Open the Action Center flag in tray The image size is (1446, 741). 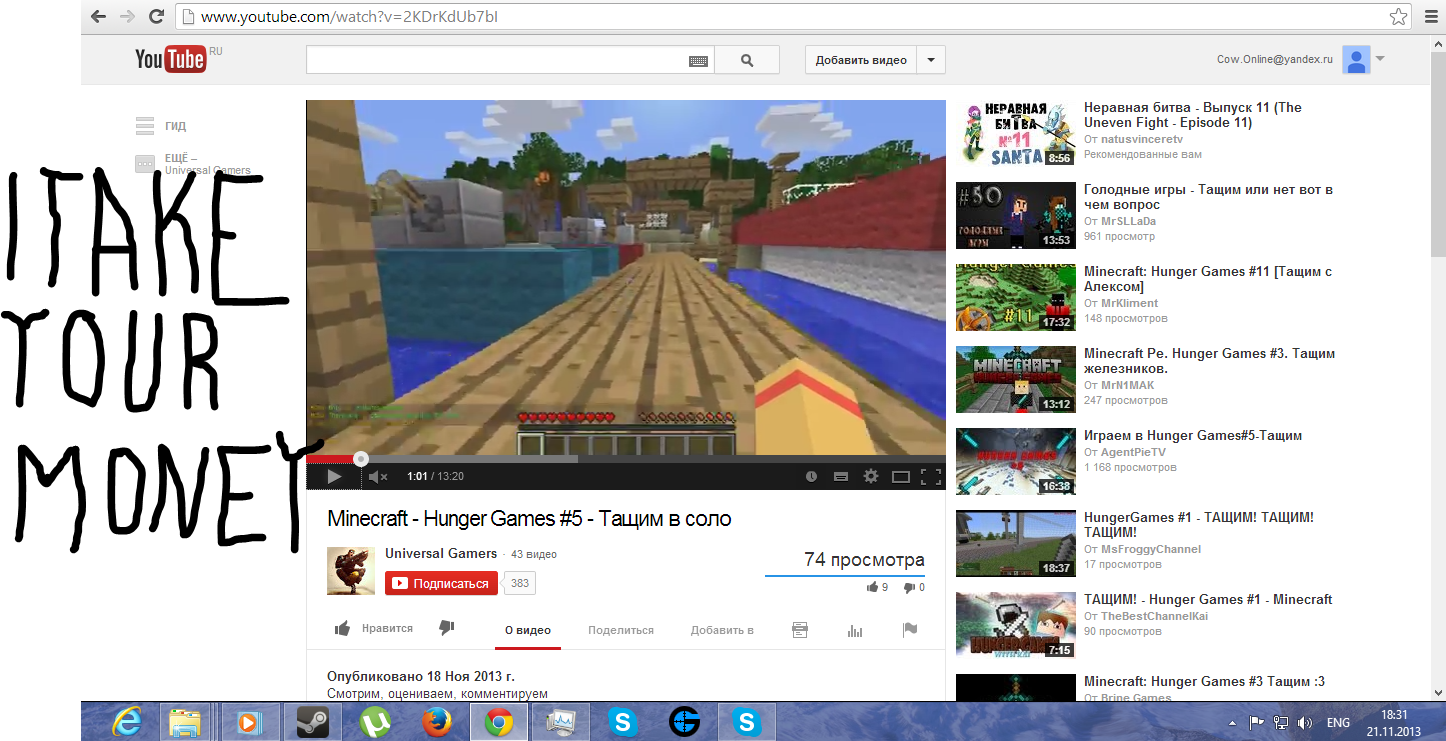[1257, 722]
